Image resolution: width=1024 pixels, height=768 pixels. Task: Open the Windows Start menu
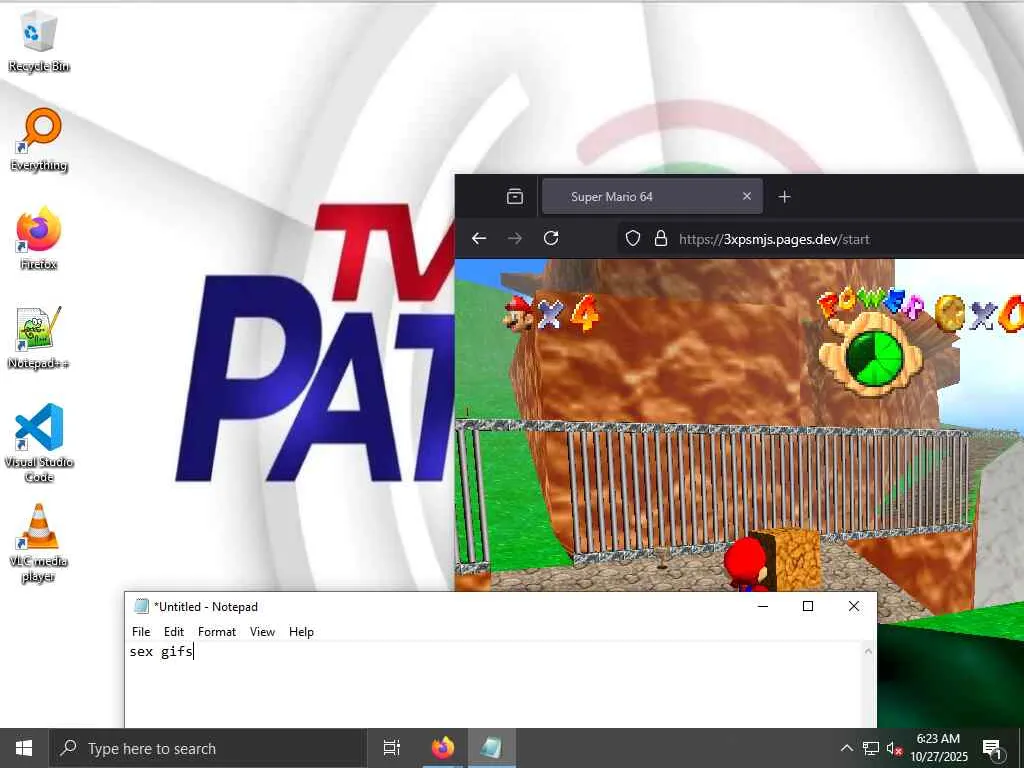pyautogui.click(x=24, y=748)
